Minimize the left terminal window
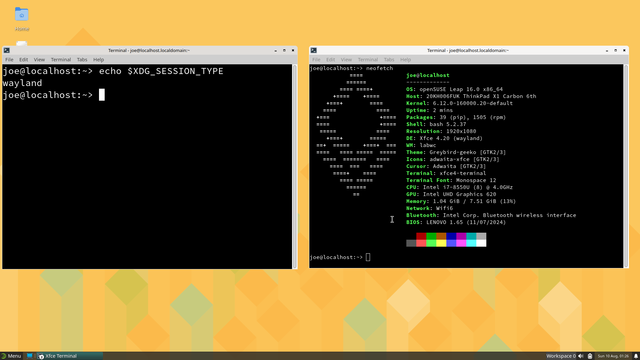The height and width of the screenshot is (360, 640). pos(276,51)
